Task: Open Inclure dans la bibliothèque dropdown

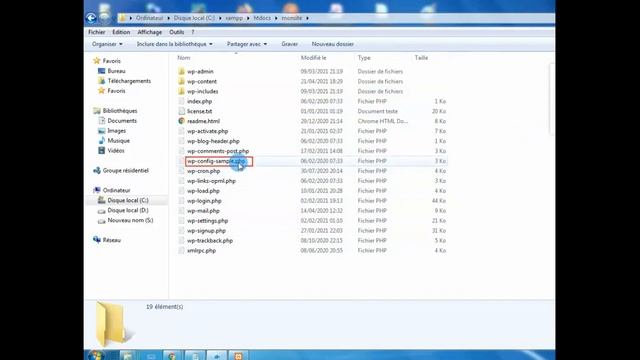Action: (174, 44)
